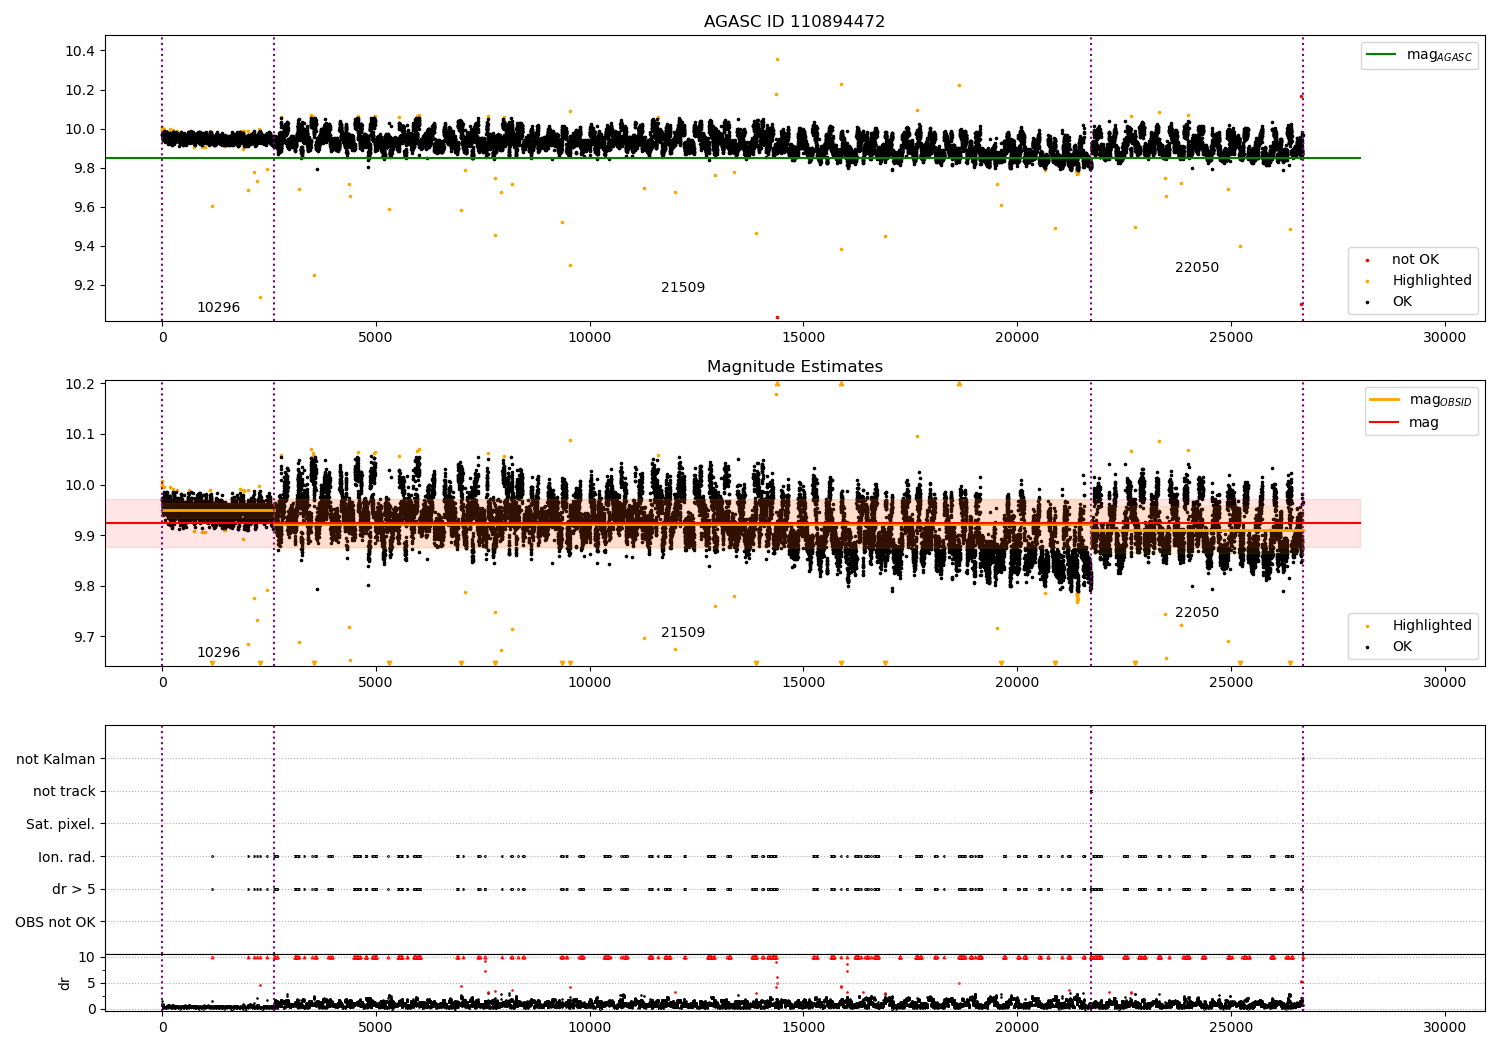The image size is (1500, 1050).
Task: Click 'not OK' legend entry in top plot
Action: tap(1415, 260)
